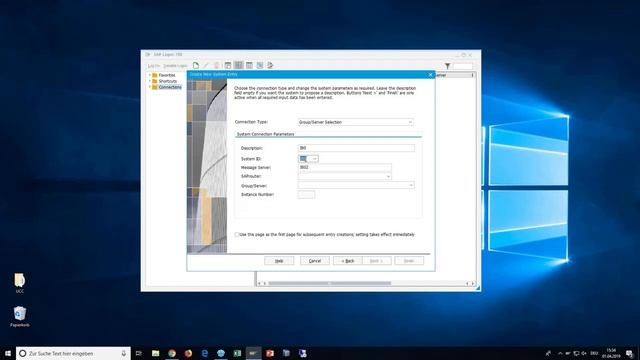Open the notification center in the taskbar
The width and height of the screenshot is (640, 360).
[629, 353]
